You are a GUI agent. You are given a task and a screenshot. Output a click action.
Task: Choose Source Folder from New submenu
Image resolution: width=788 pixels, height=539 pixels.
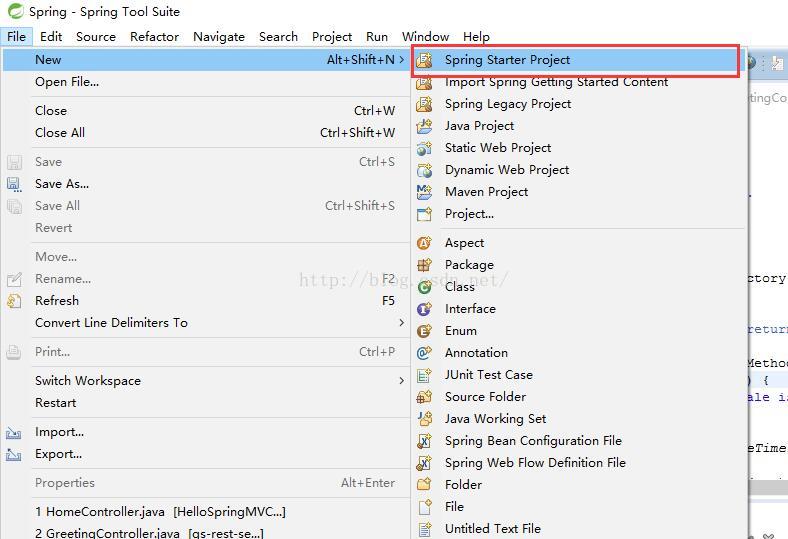[x=579, y=397]
